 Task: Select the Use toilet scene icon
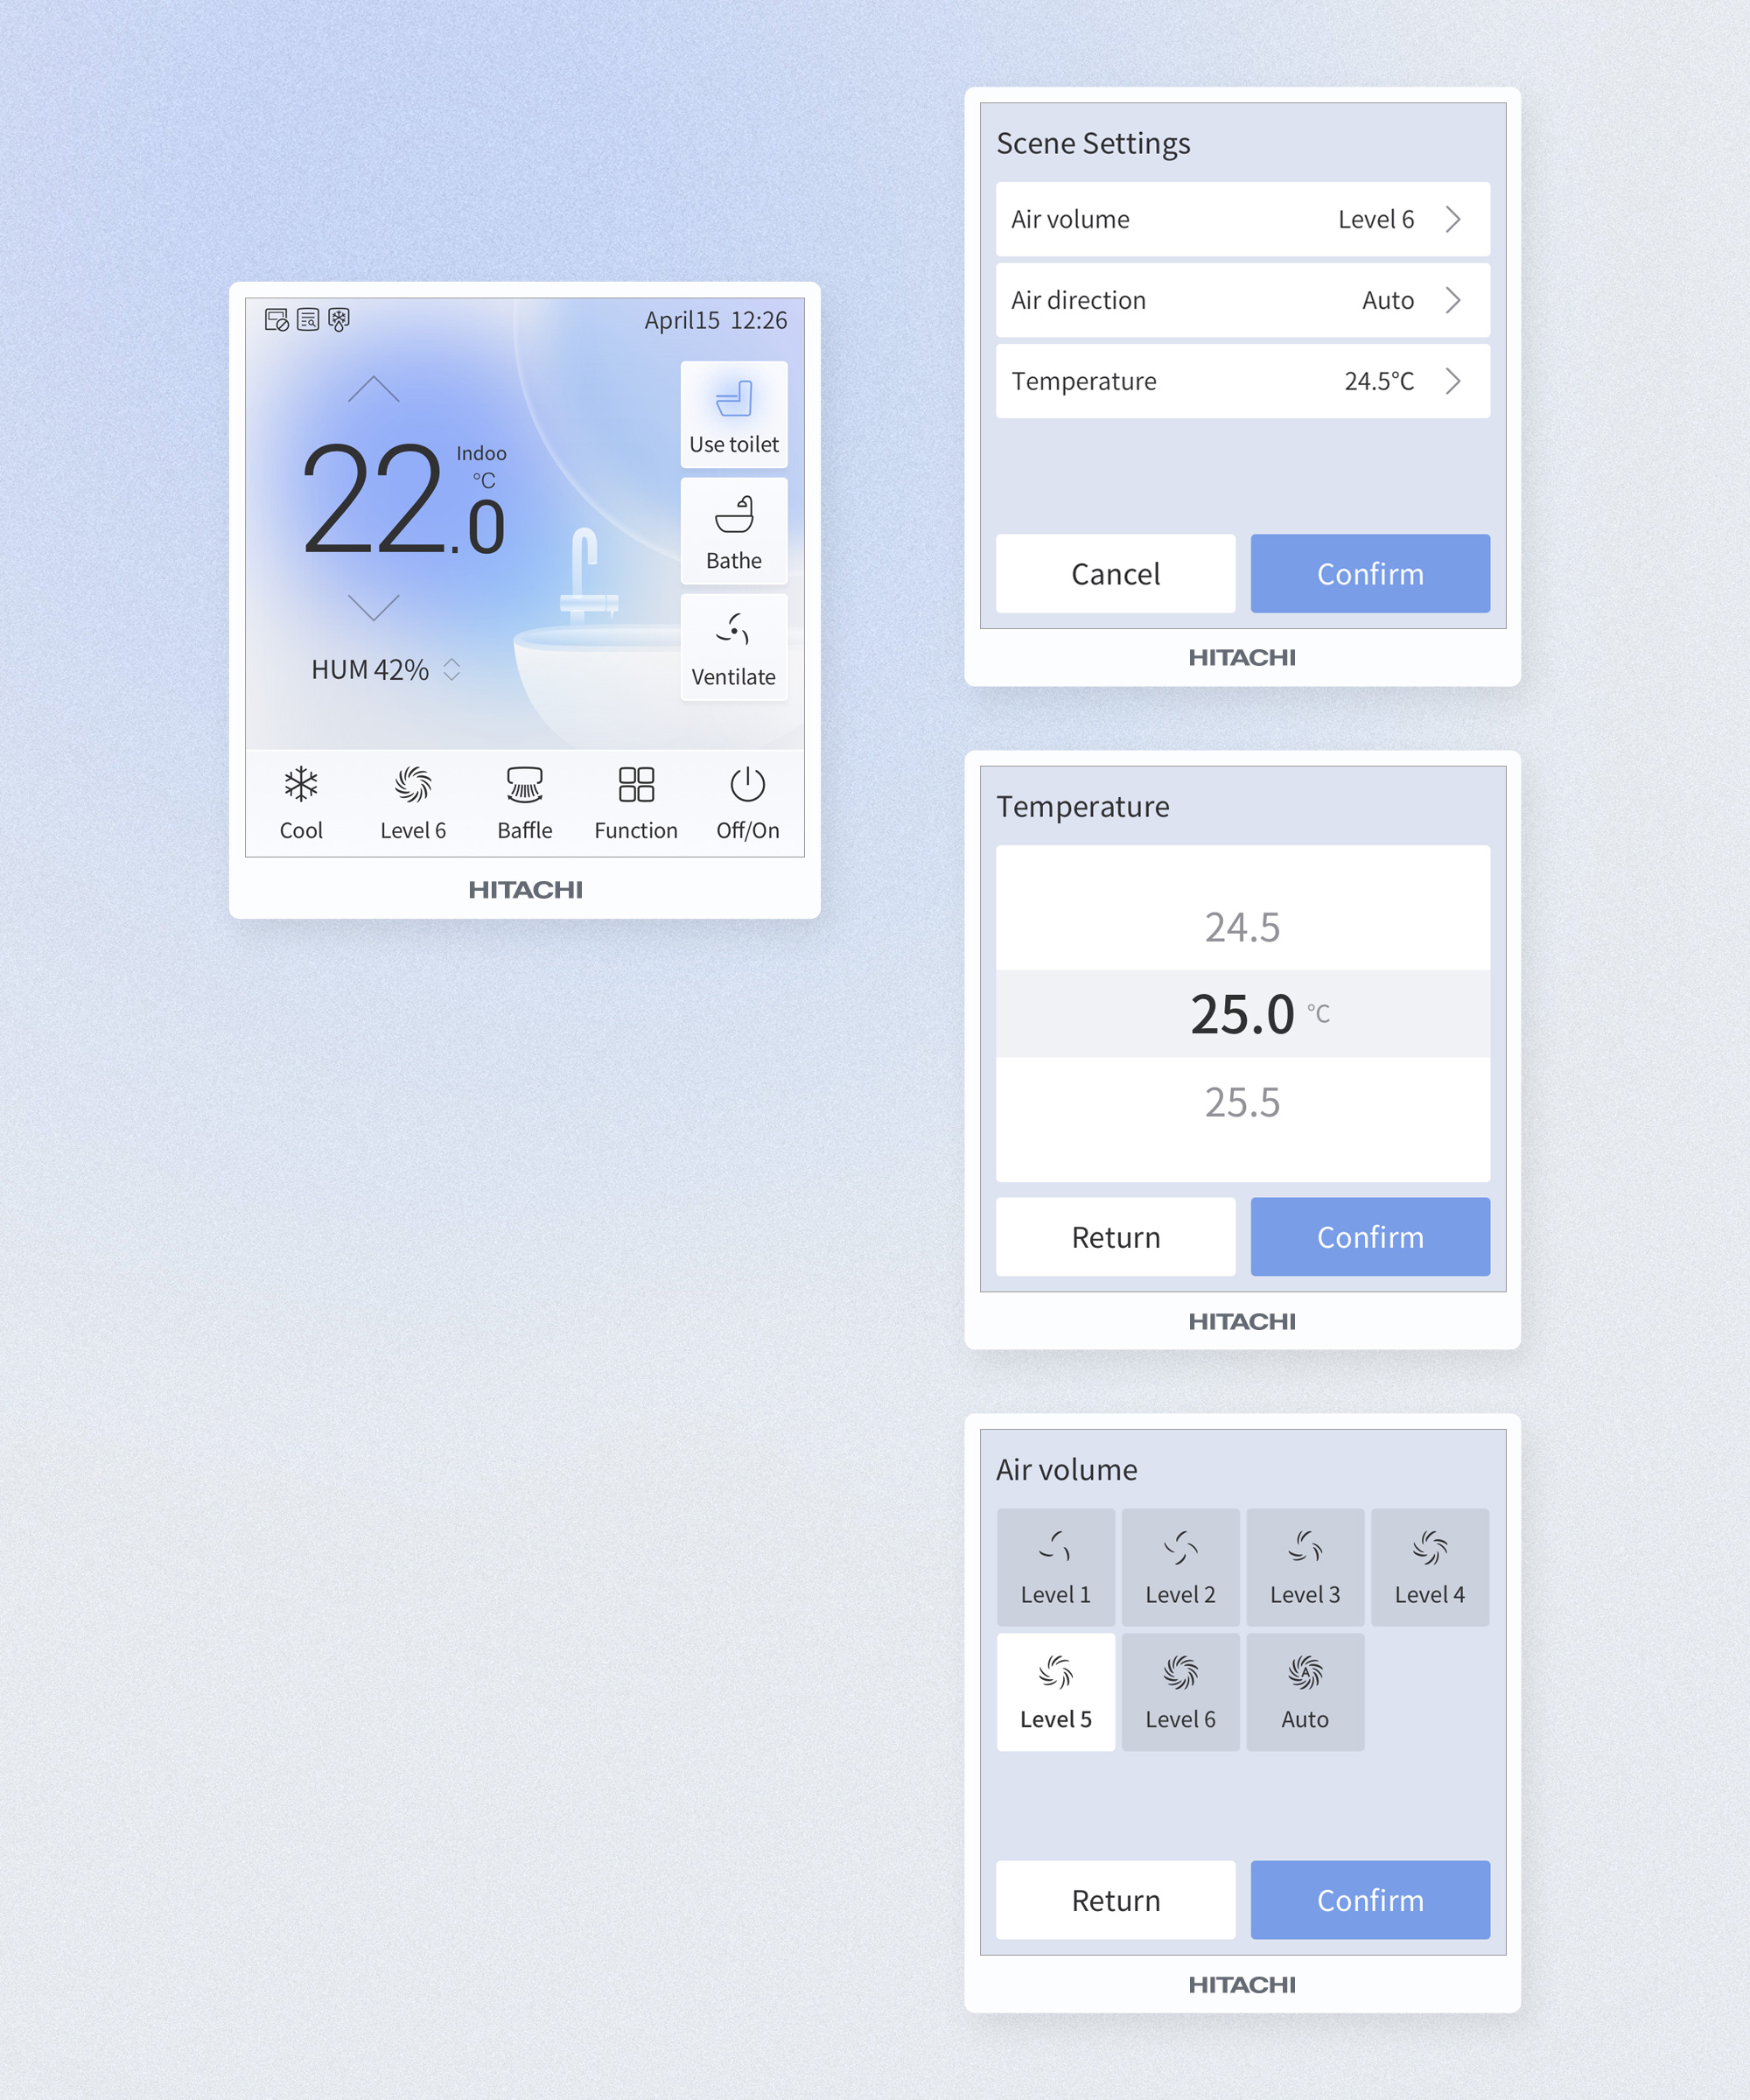(734, 402)
